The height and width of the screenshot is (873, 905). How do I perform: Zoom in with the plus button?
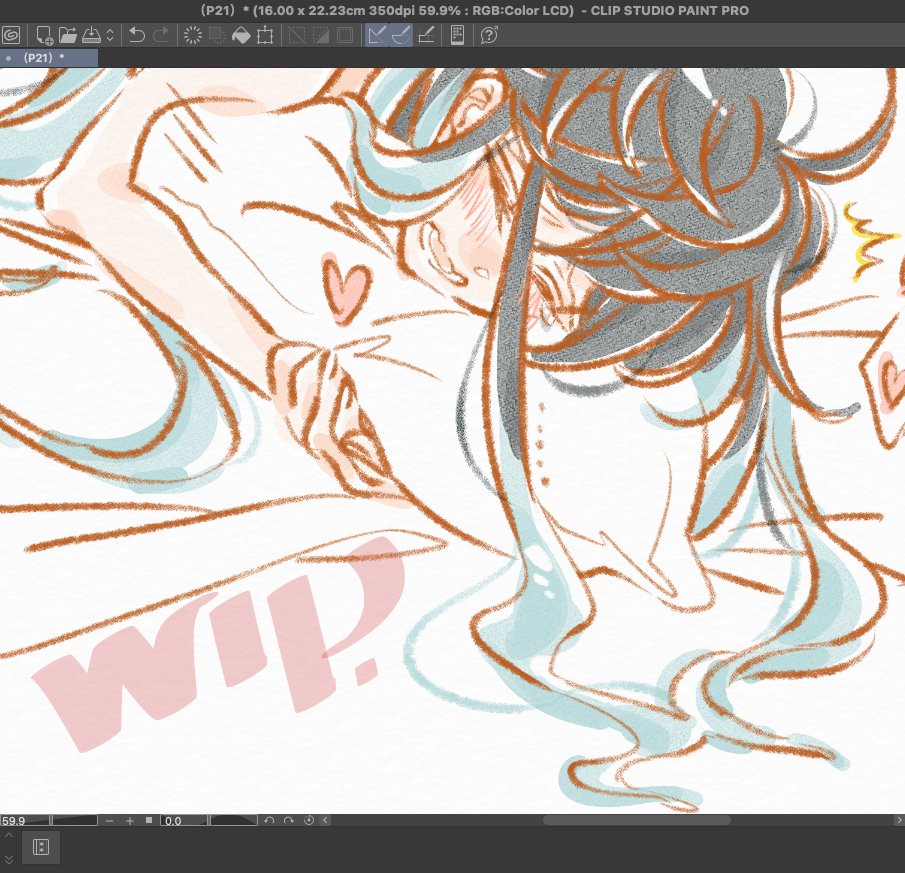tap(130, 820)
